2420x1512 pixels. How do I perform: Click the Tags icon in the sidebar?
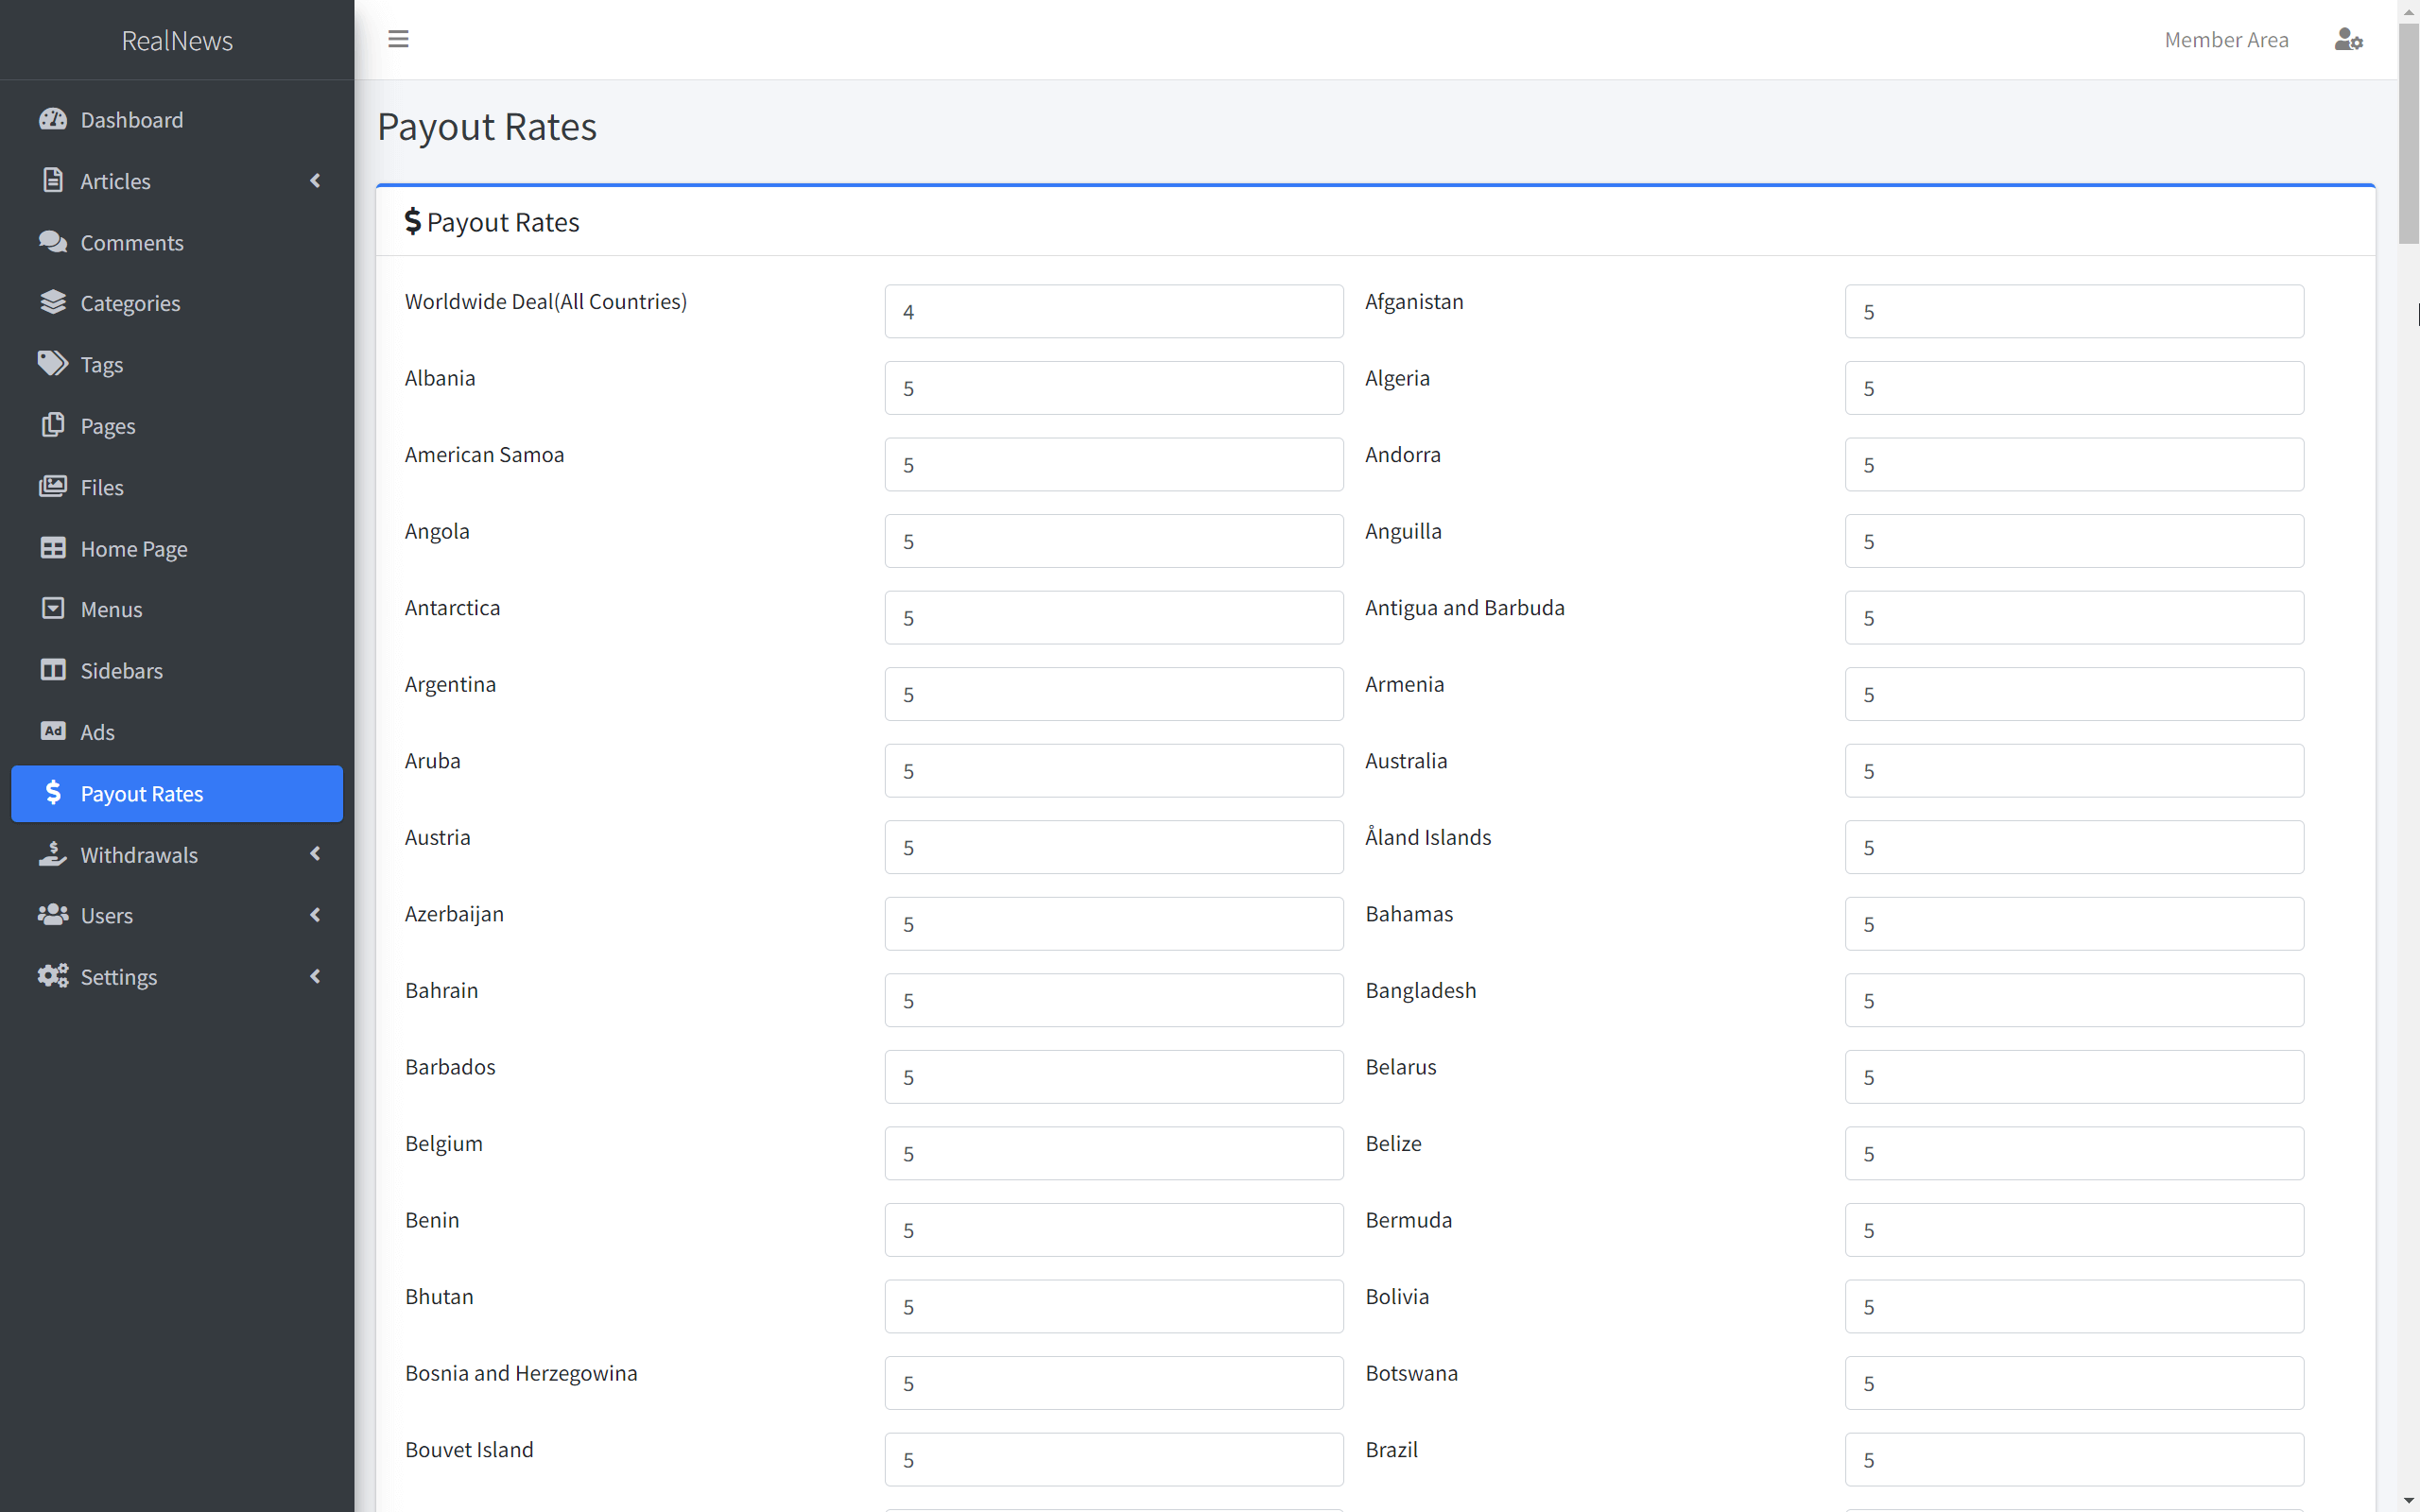pyautogui.click(x=53, y=364)
